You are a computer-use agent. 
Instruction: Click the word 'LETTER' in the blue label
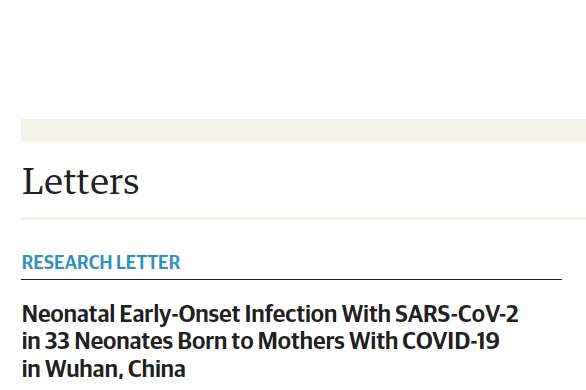coord(148,262)
